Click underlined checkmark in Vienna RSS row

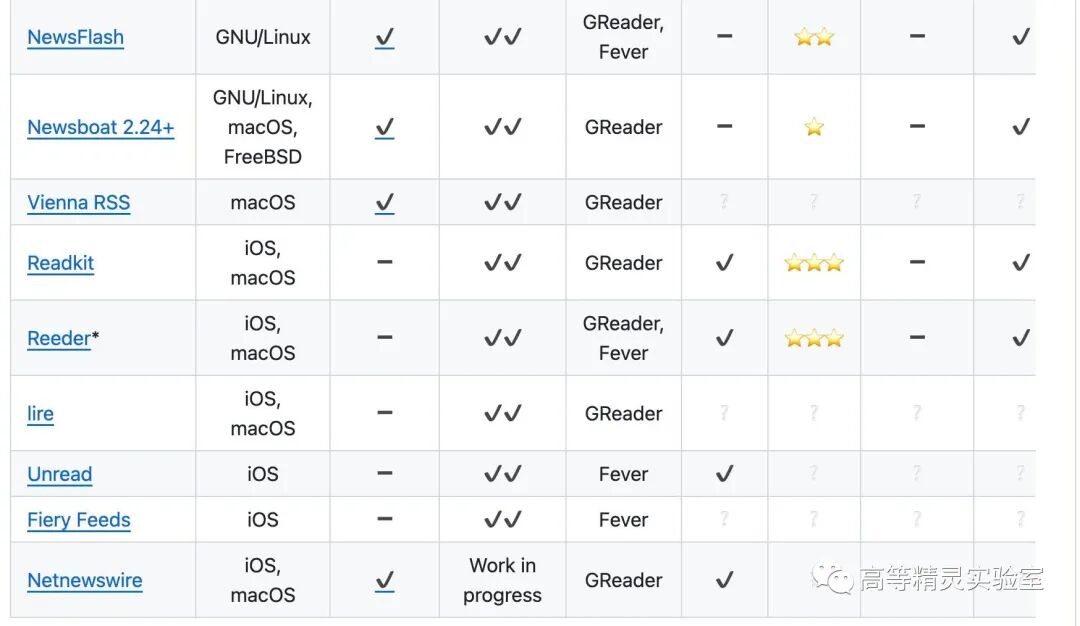[384, 203]
